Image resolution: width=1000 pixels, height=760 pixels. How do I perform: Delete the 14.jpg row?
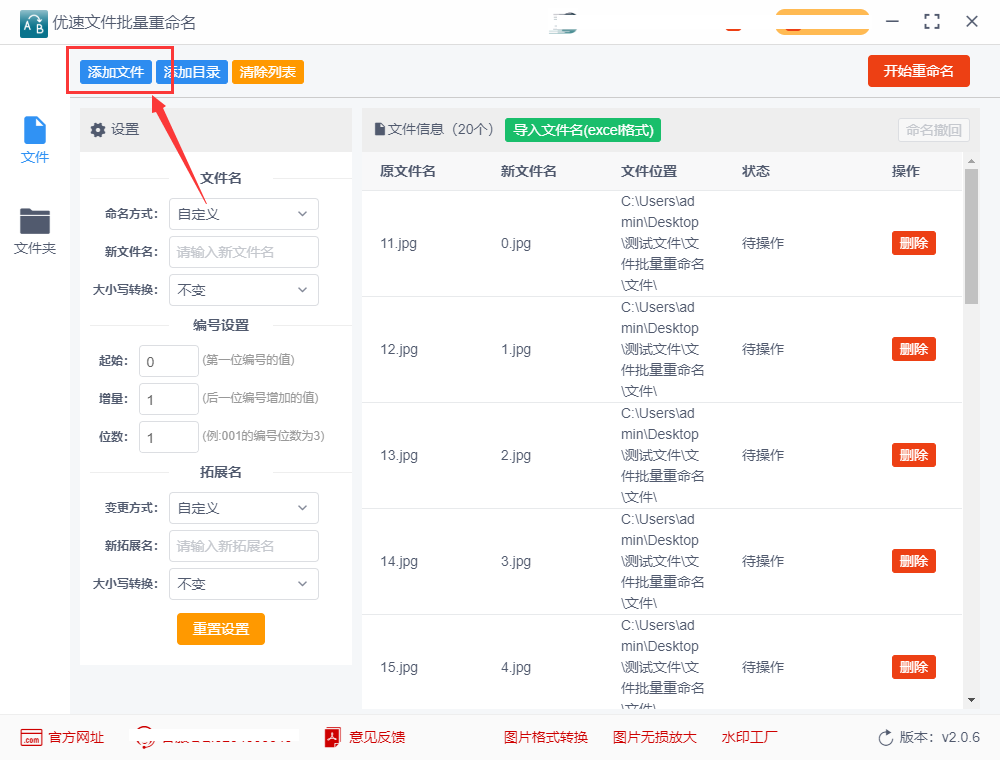point(913,561)
